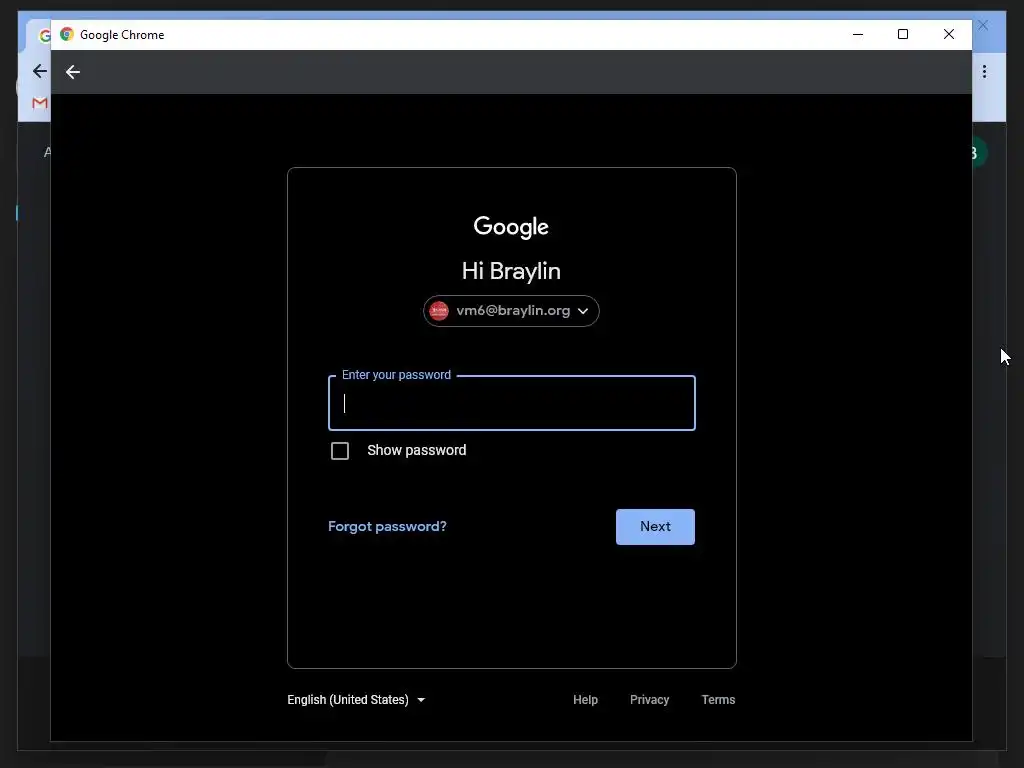Screen dimensions: 1024x768
Task: Click the red account avatar beside vm6@braylin.org
Action: (439, 311)
